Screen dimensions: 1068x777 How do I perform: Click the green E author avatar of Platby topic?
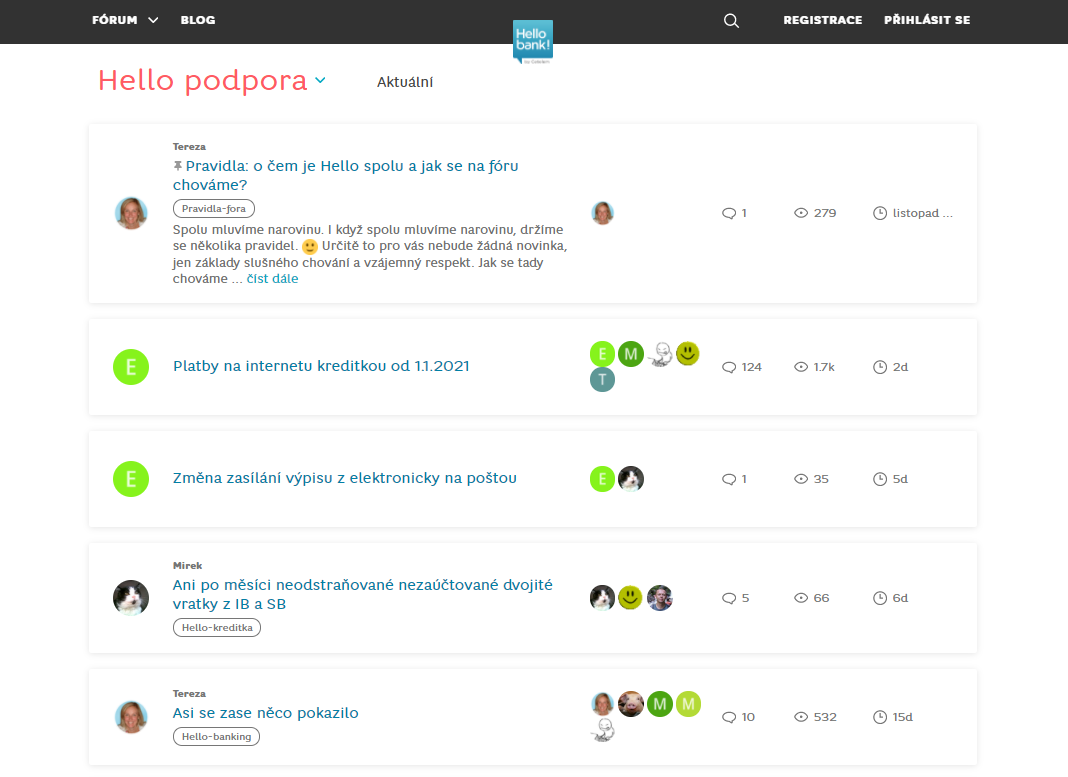pyautogui.click(x=131, y=367)
